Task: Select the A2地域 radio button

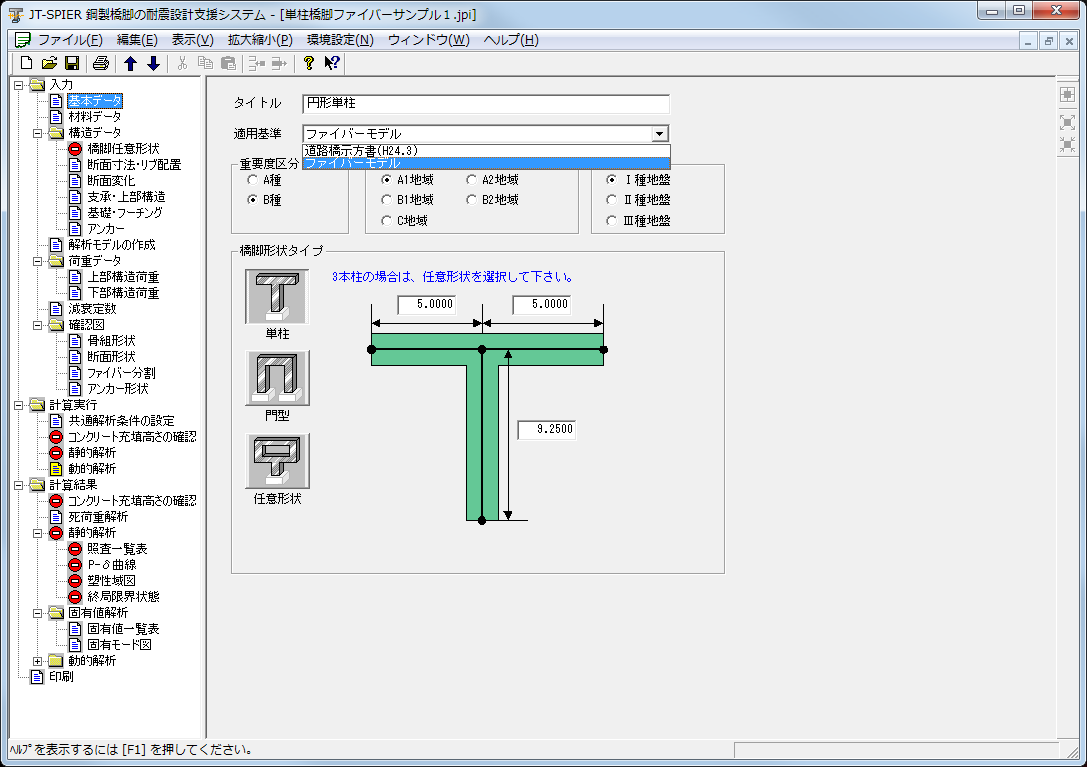Action: coord(472,181)
